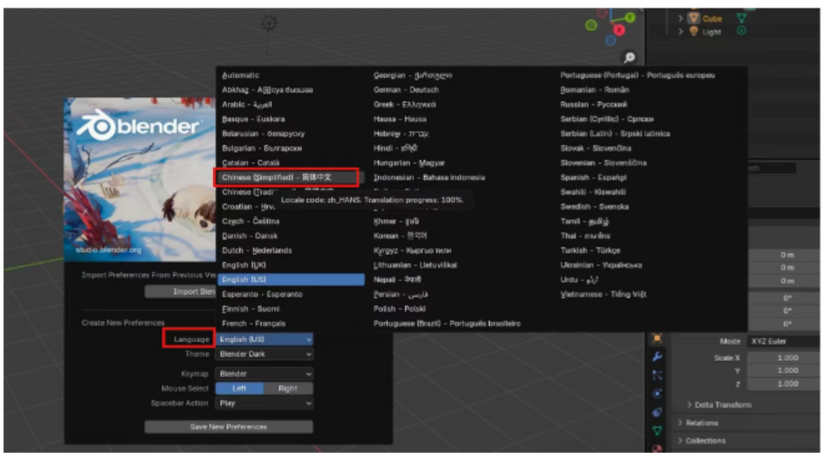The width and height of the screenshot is (826, 458).
Task: Open Object properties tab icon
Action: pyautogui.click(x=657, y=339)
